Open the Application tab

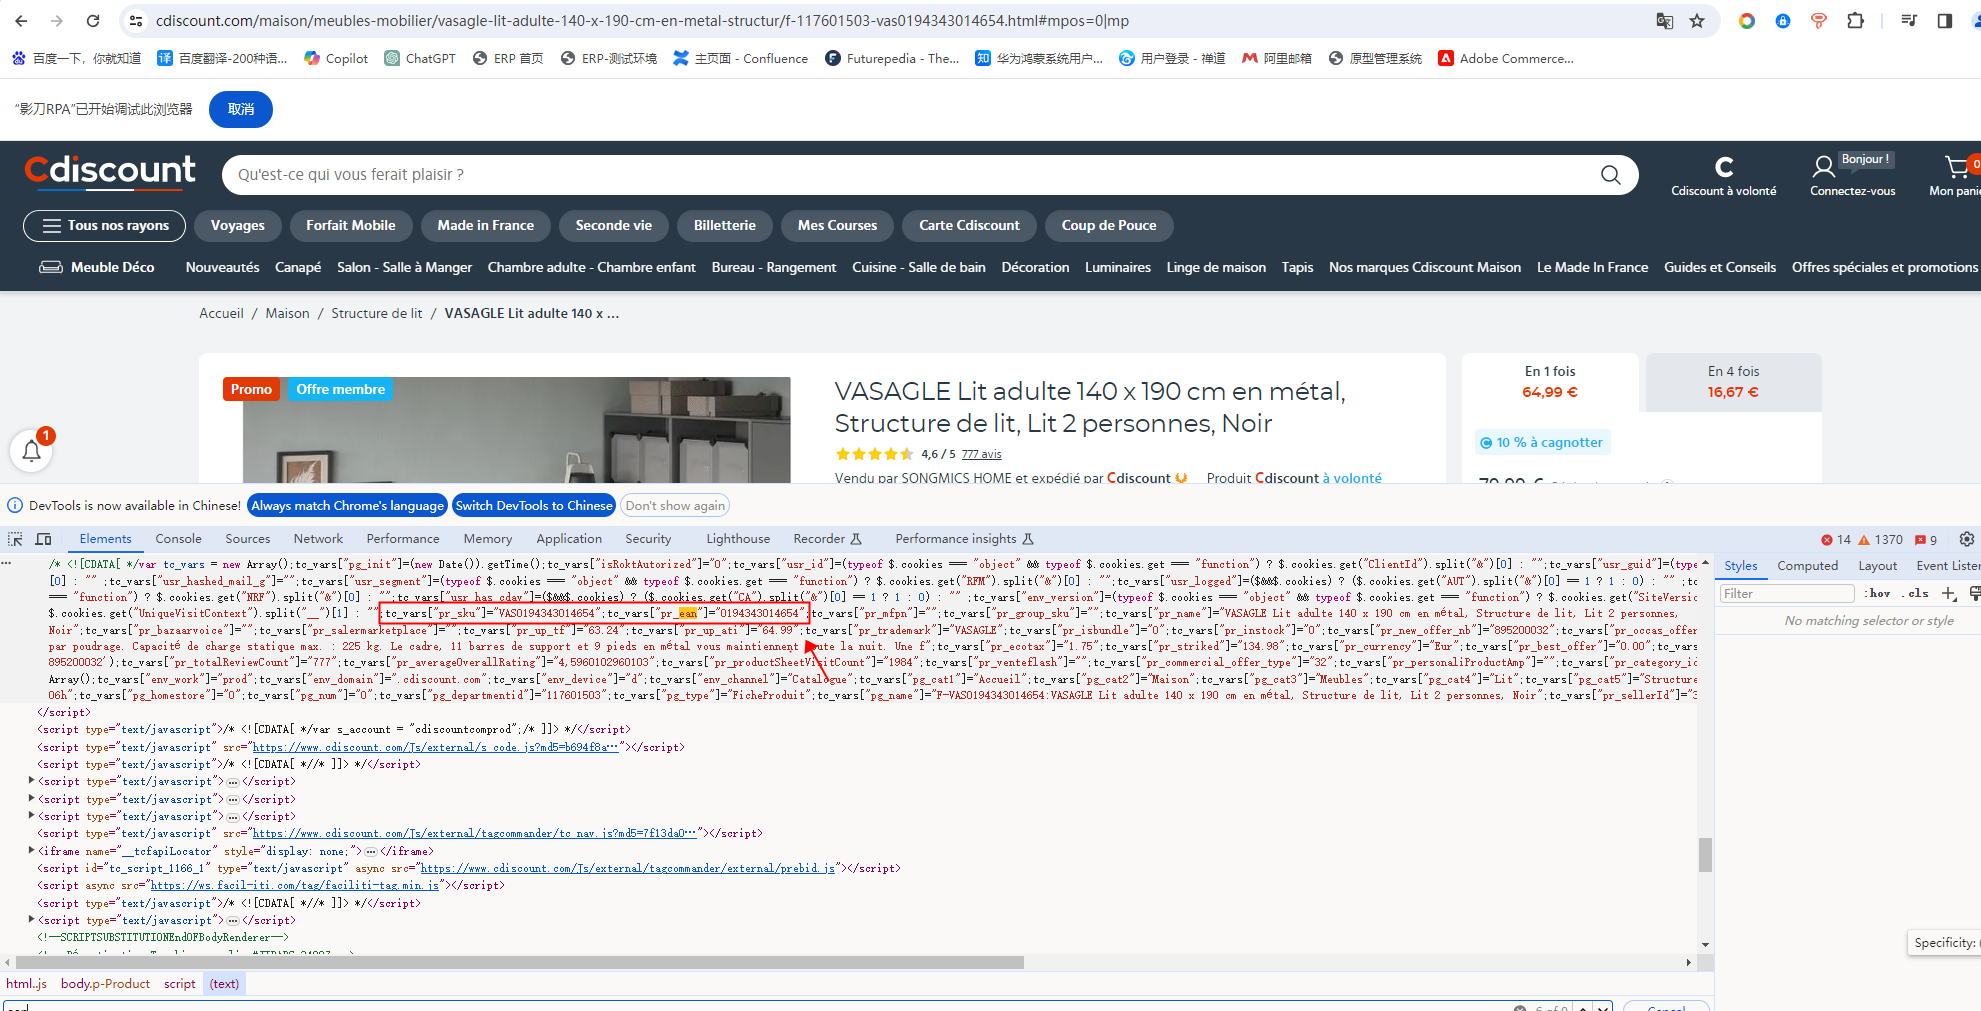pyautogui.click(x=569, y=539)
